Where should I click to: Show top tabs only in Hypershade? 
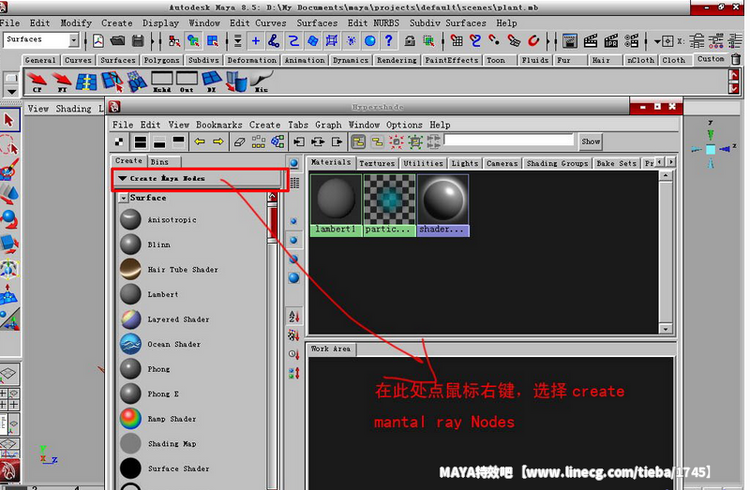(x=178, y=142)
